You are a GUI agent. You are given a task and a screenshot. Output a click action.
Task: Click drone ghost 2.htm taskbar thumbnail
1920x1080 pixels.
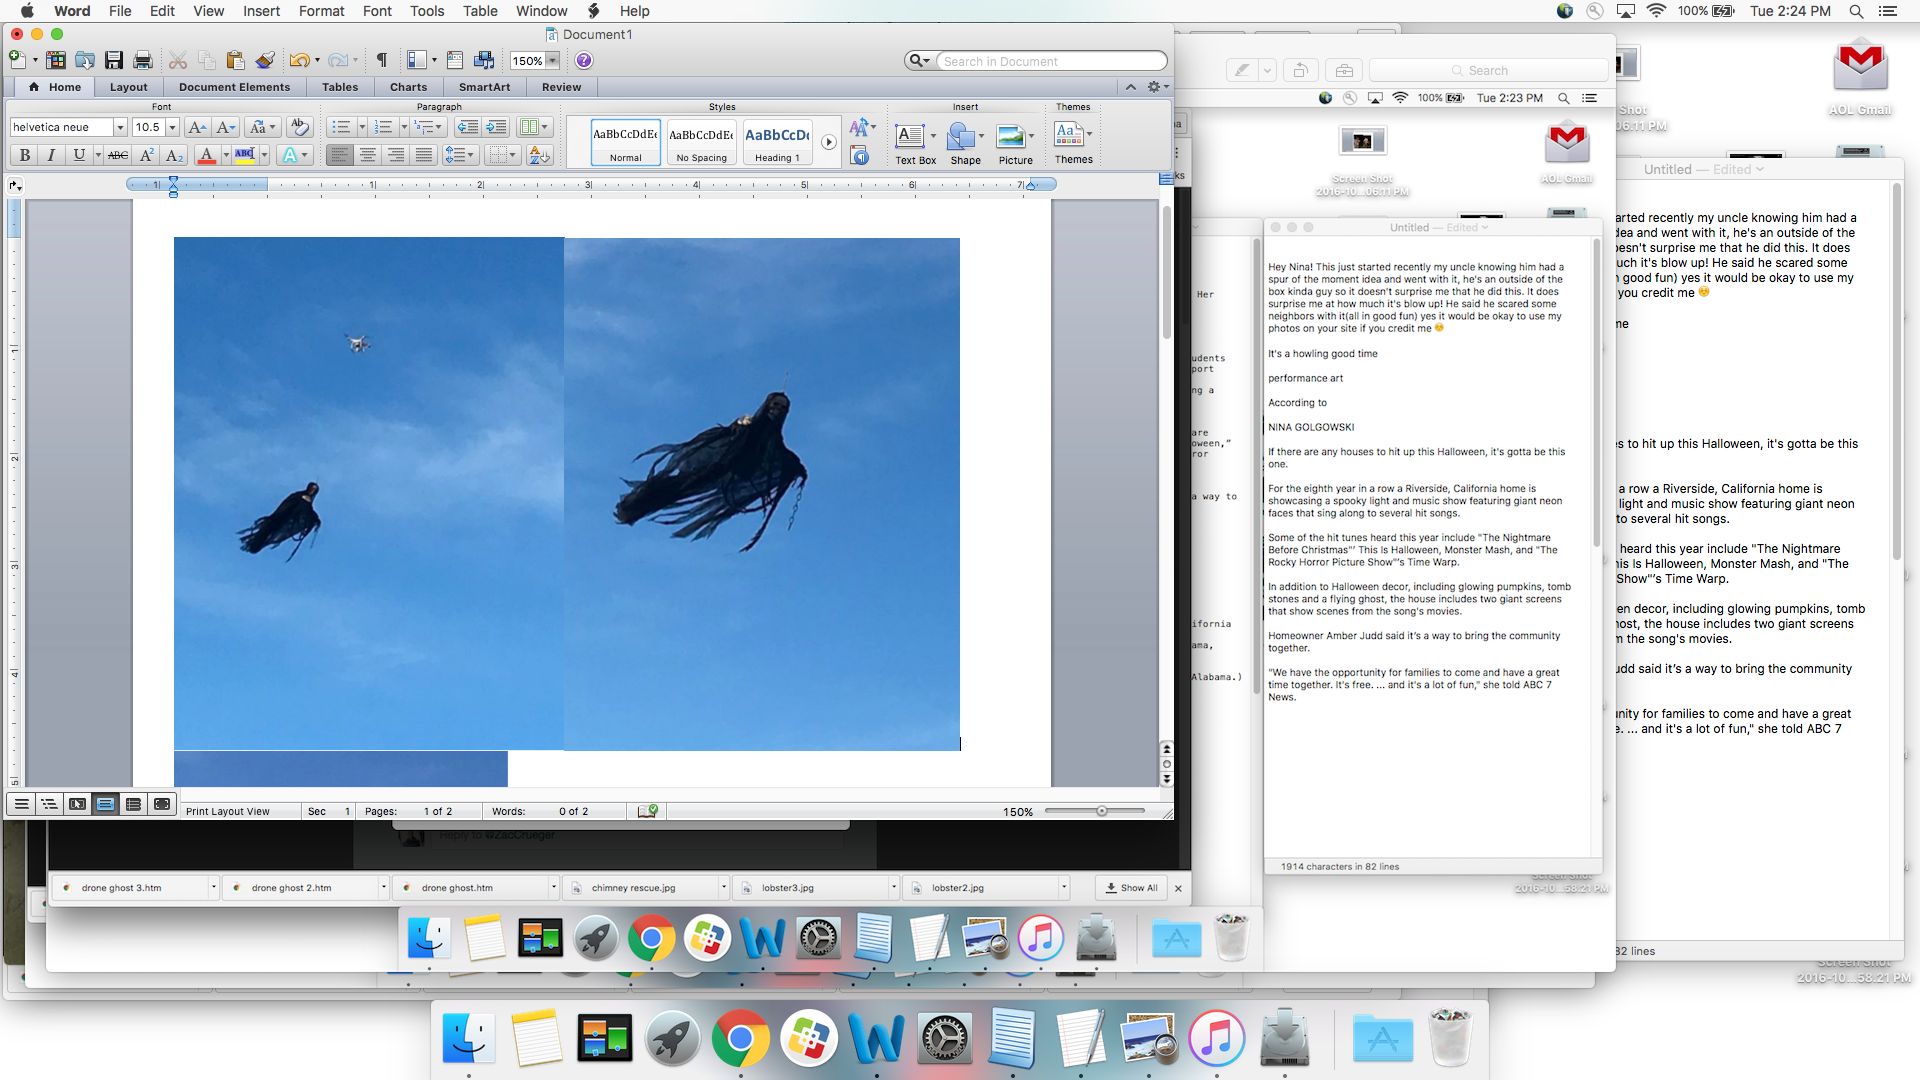pyautogui.click(x=291, y=887)
